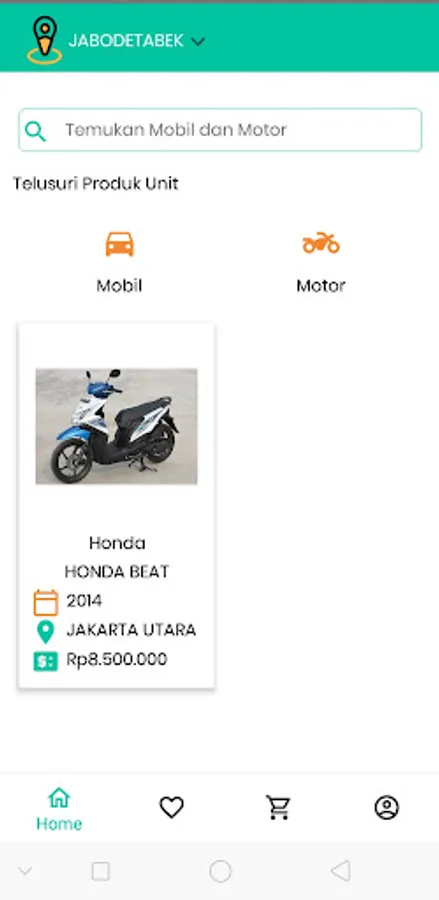Click the calendar icon beside 2014
This screenshot has height=900, width=439.
tap(46, 602)
